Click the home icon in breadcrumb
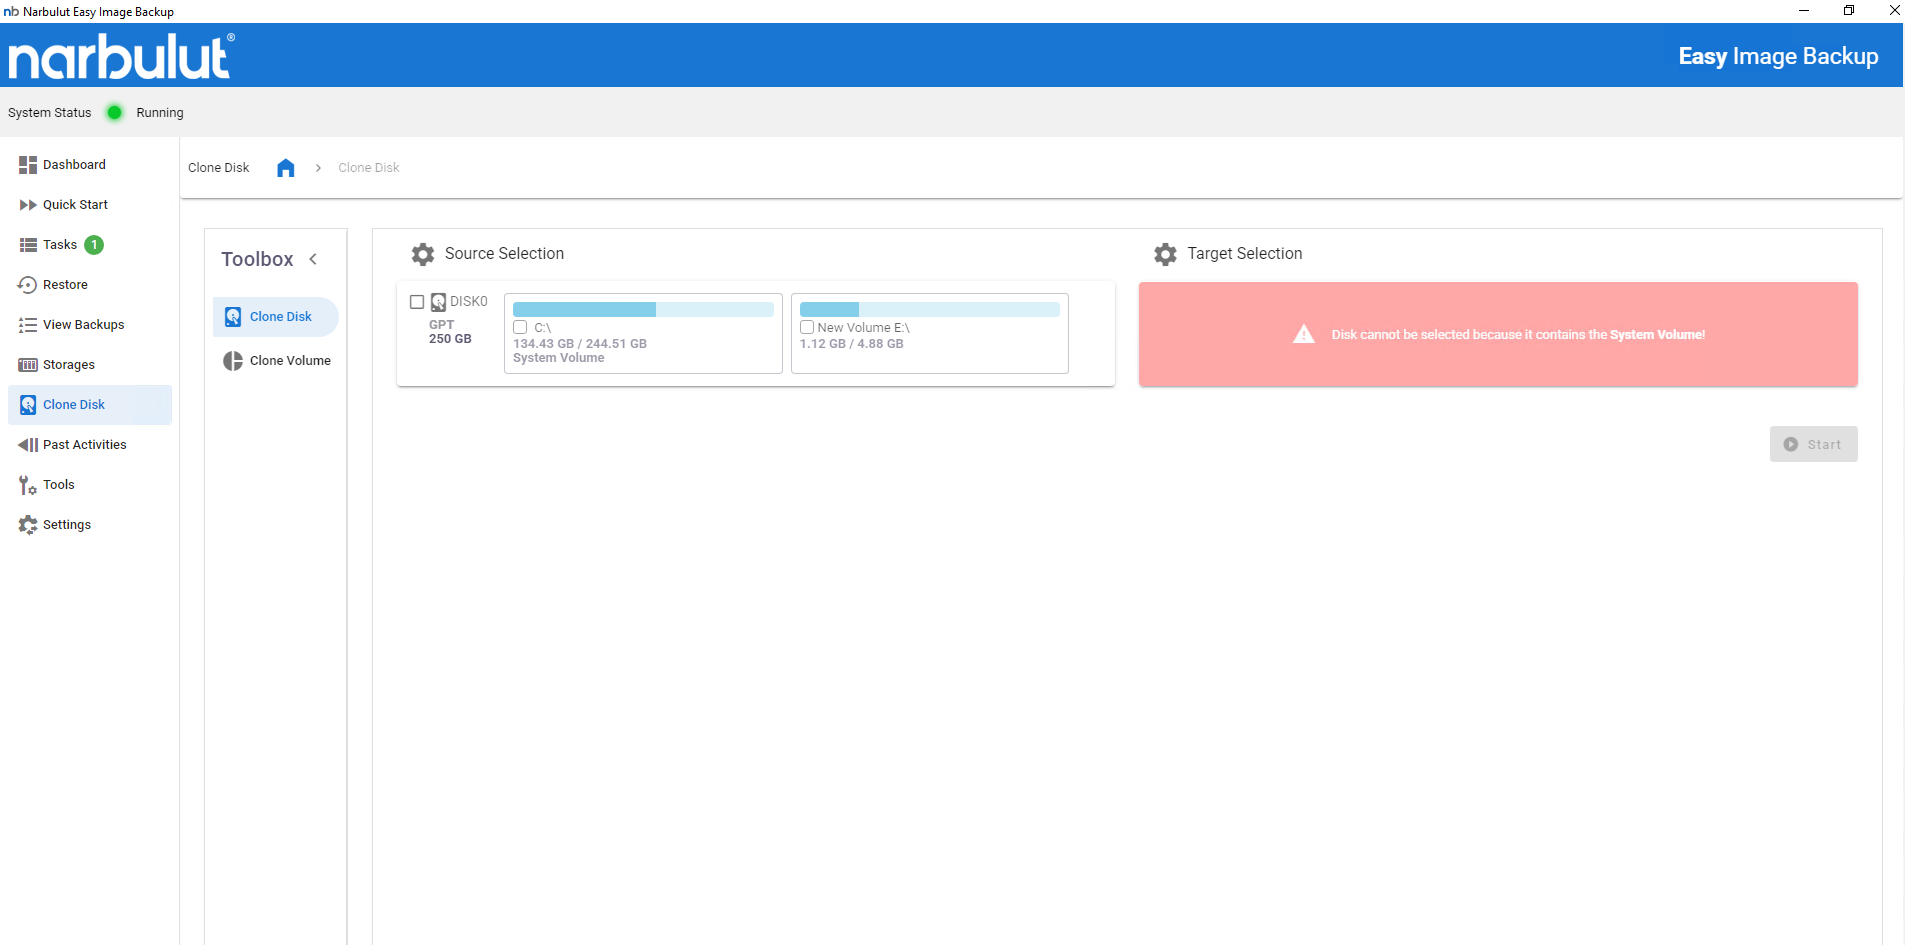This screenshot has height=945, width=1905. tap(286, 168)
